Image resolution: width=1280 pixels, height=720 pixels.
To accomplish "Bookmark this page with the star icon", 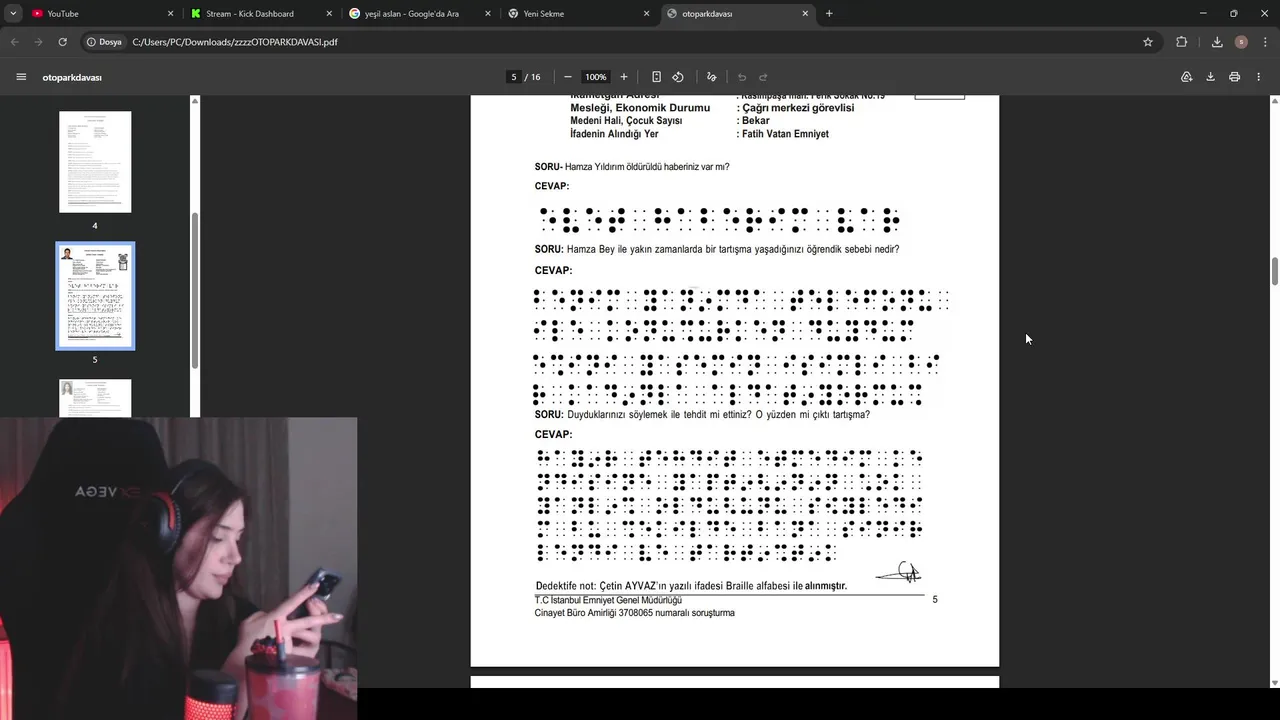I will [1148, 42].
